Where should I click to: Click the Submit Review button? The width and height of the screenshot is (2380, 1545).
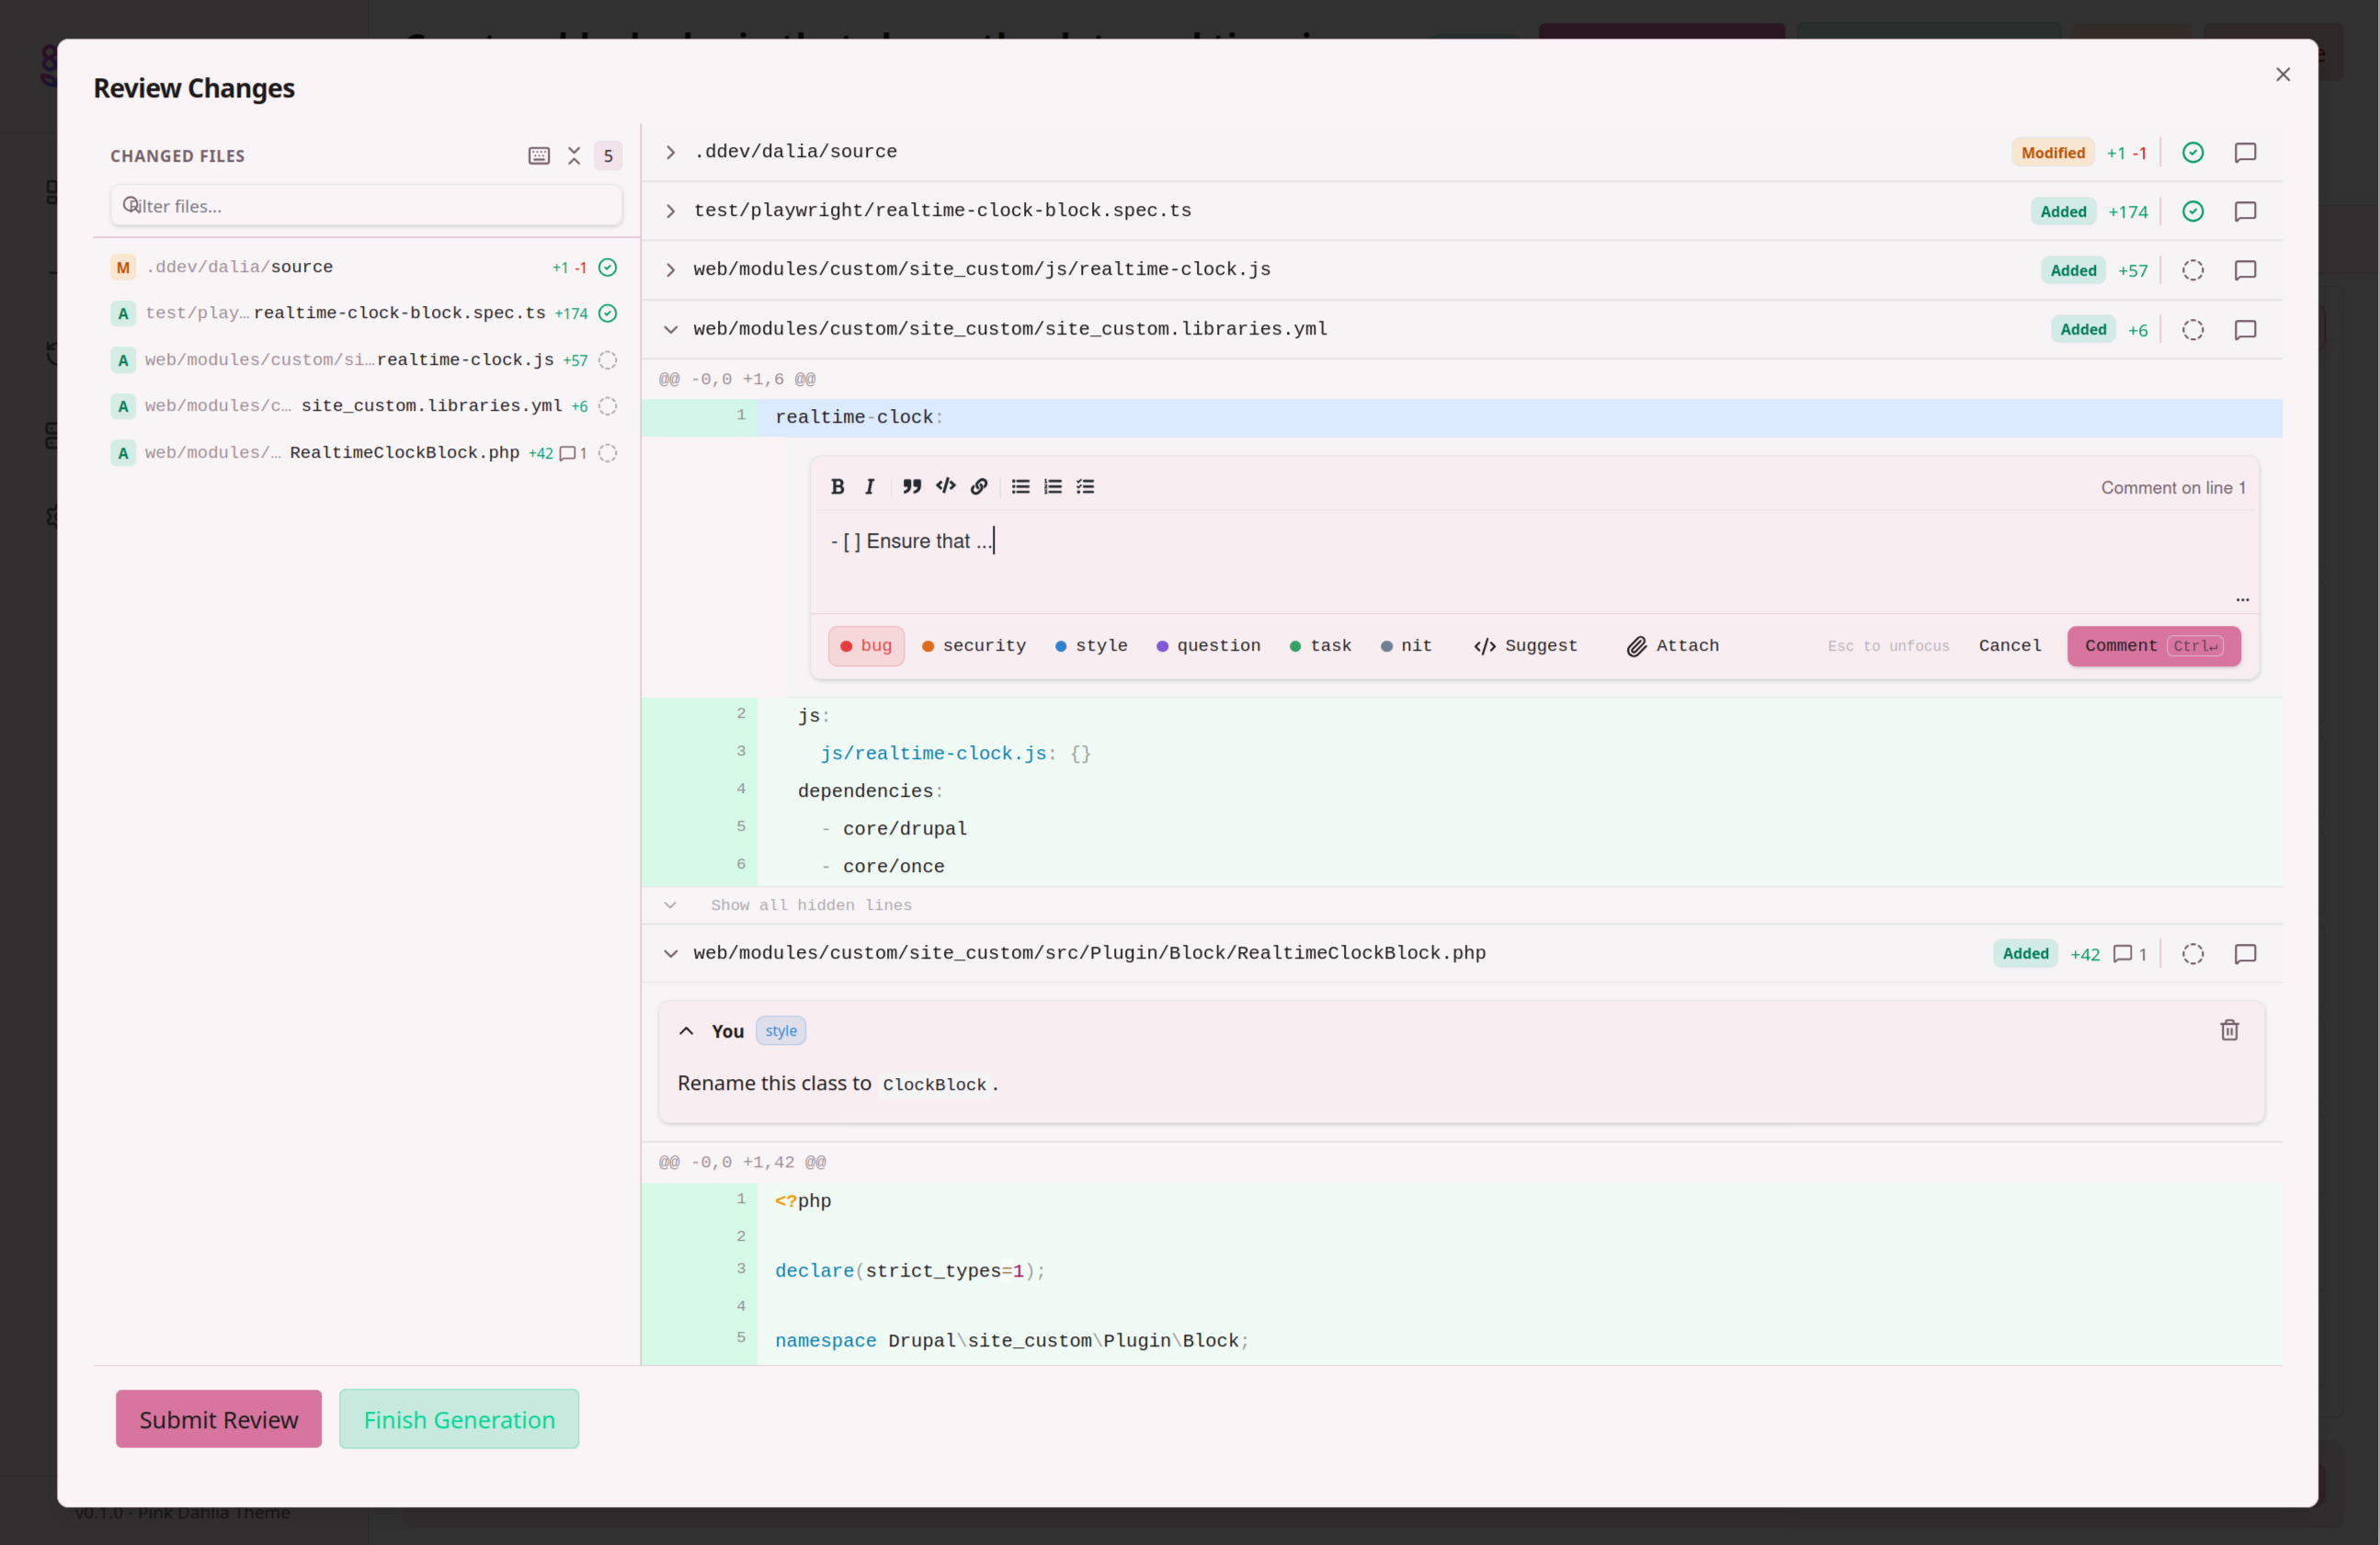(218, 1419)
